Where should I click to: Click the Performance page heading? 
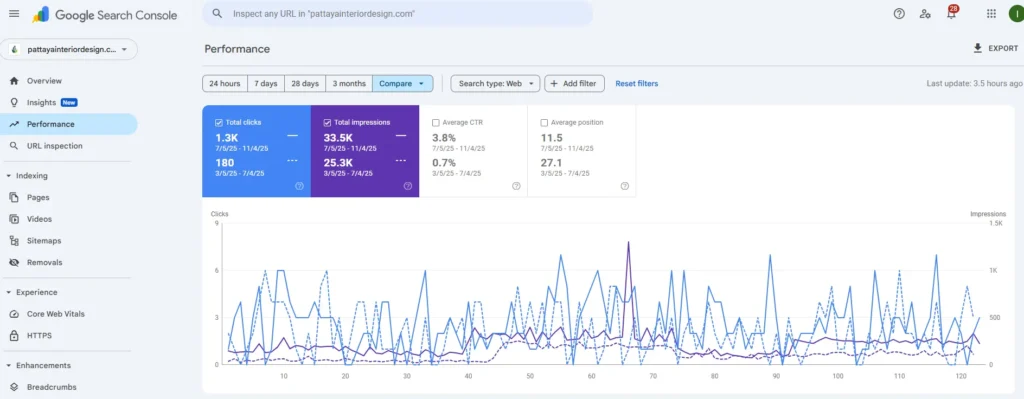point(237,49)
